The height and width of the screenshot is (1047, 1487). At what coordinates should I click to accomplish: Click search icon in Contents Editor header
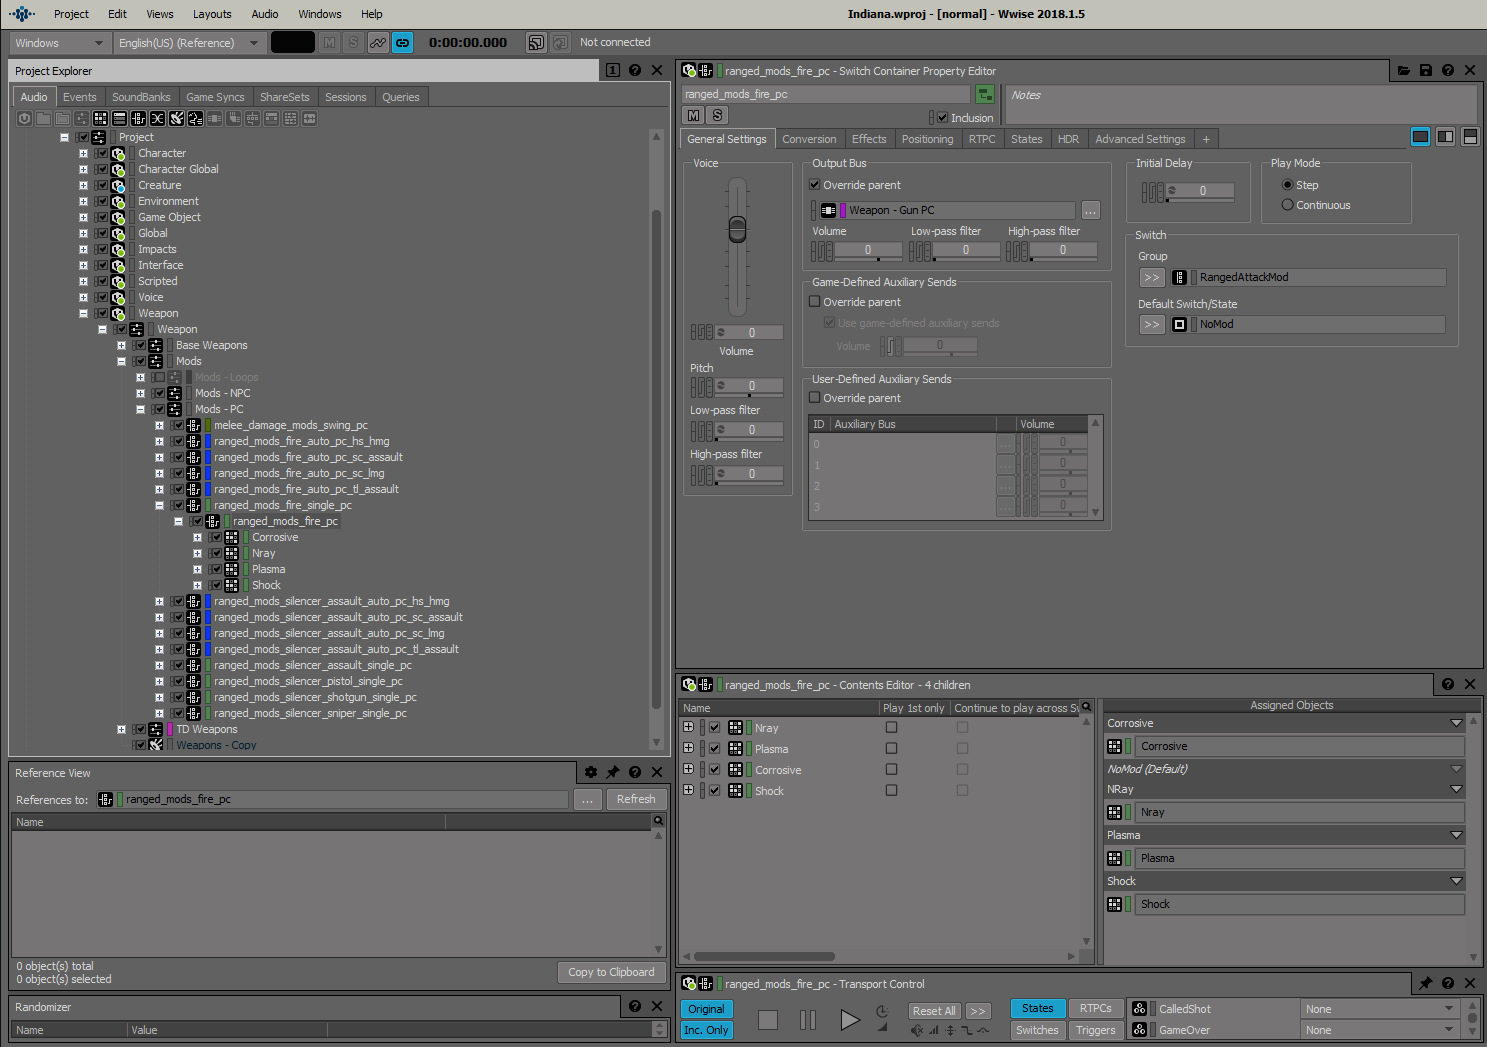click(x=1086, y=707)
